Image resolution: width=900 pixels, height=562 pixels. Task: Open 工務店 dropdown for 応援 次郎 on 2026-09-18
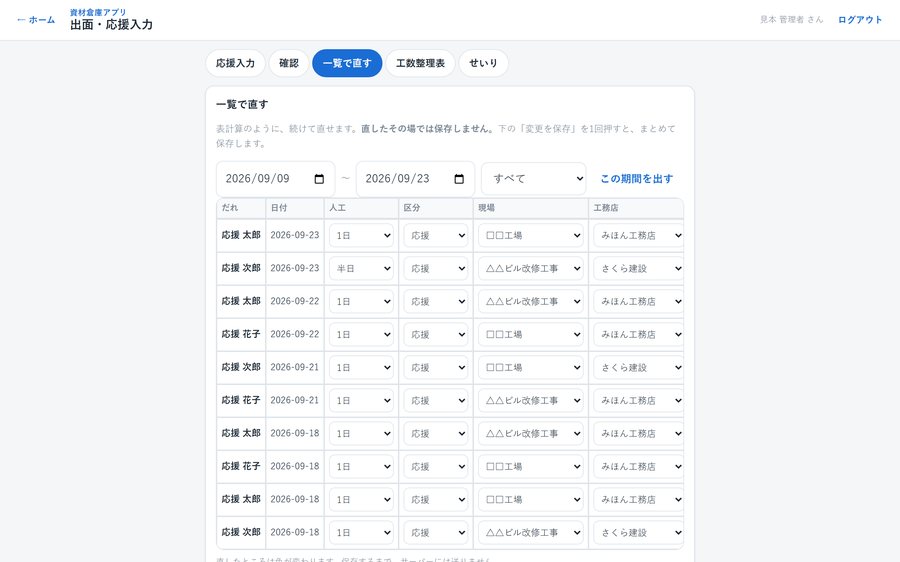[x=638, y=533]
